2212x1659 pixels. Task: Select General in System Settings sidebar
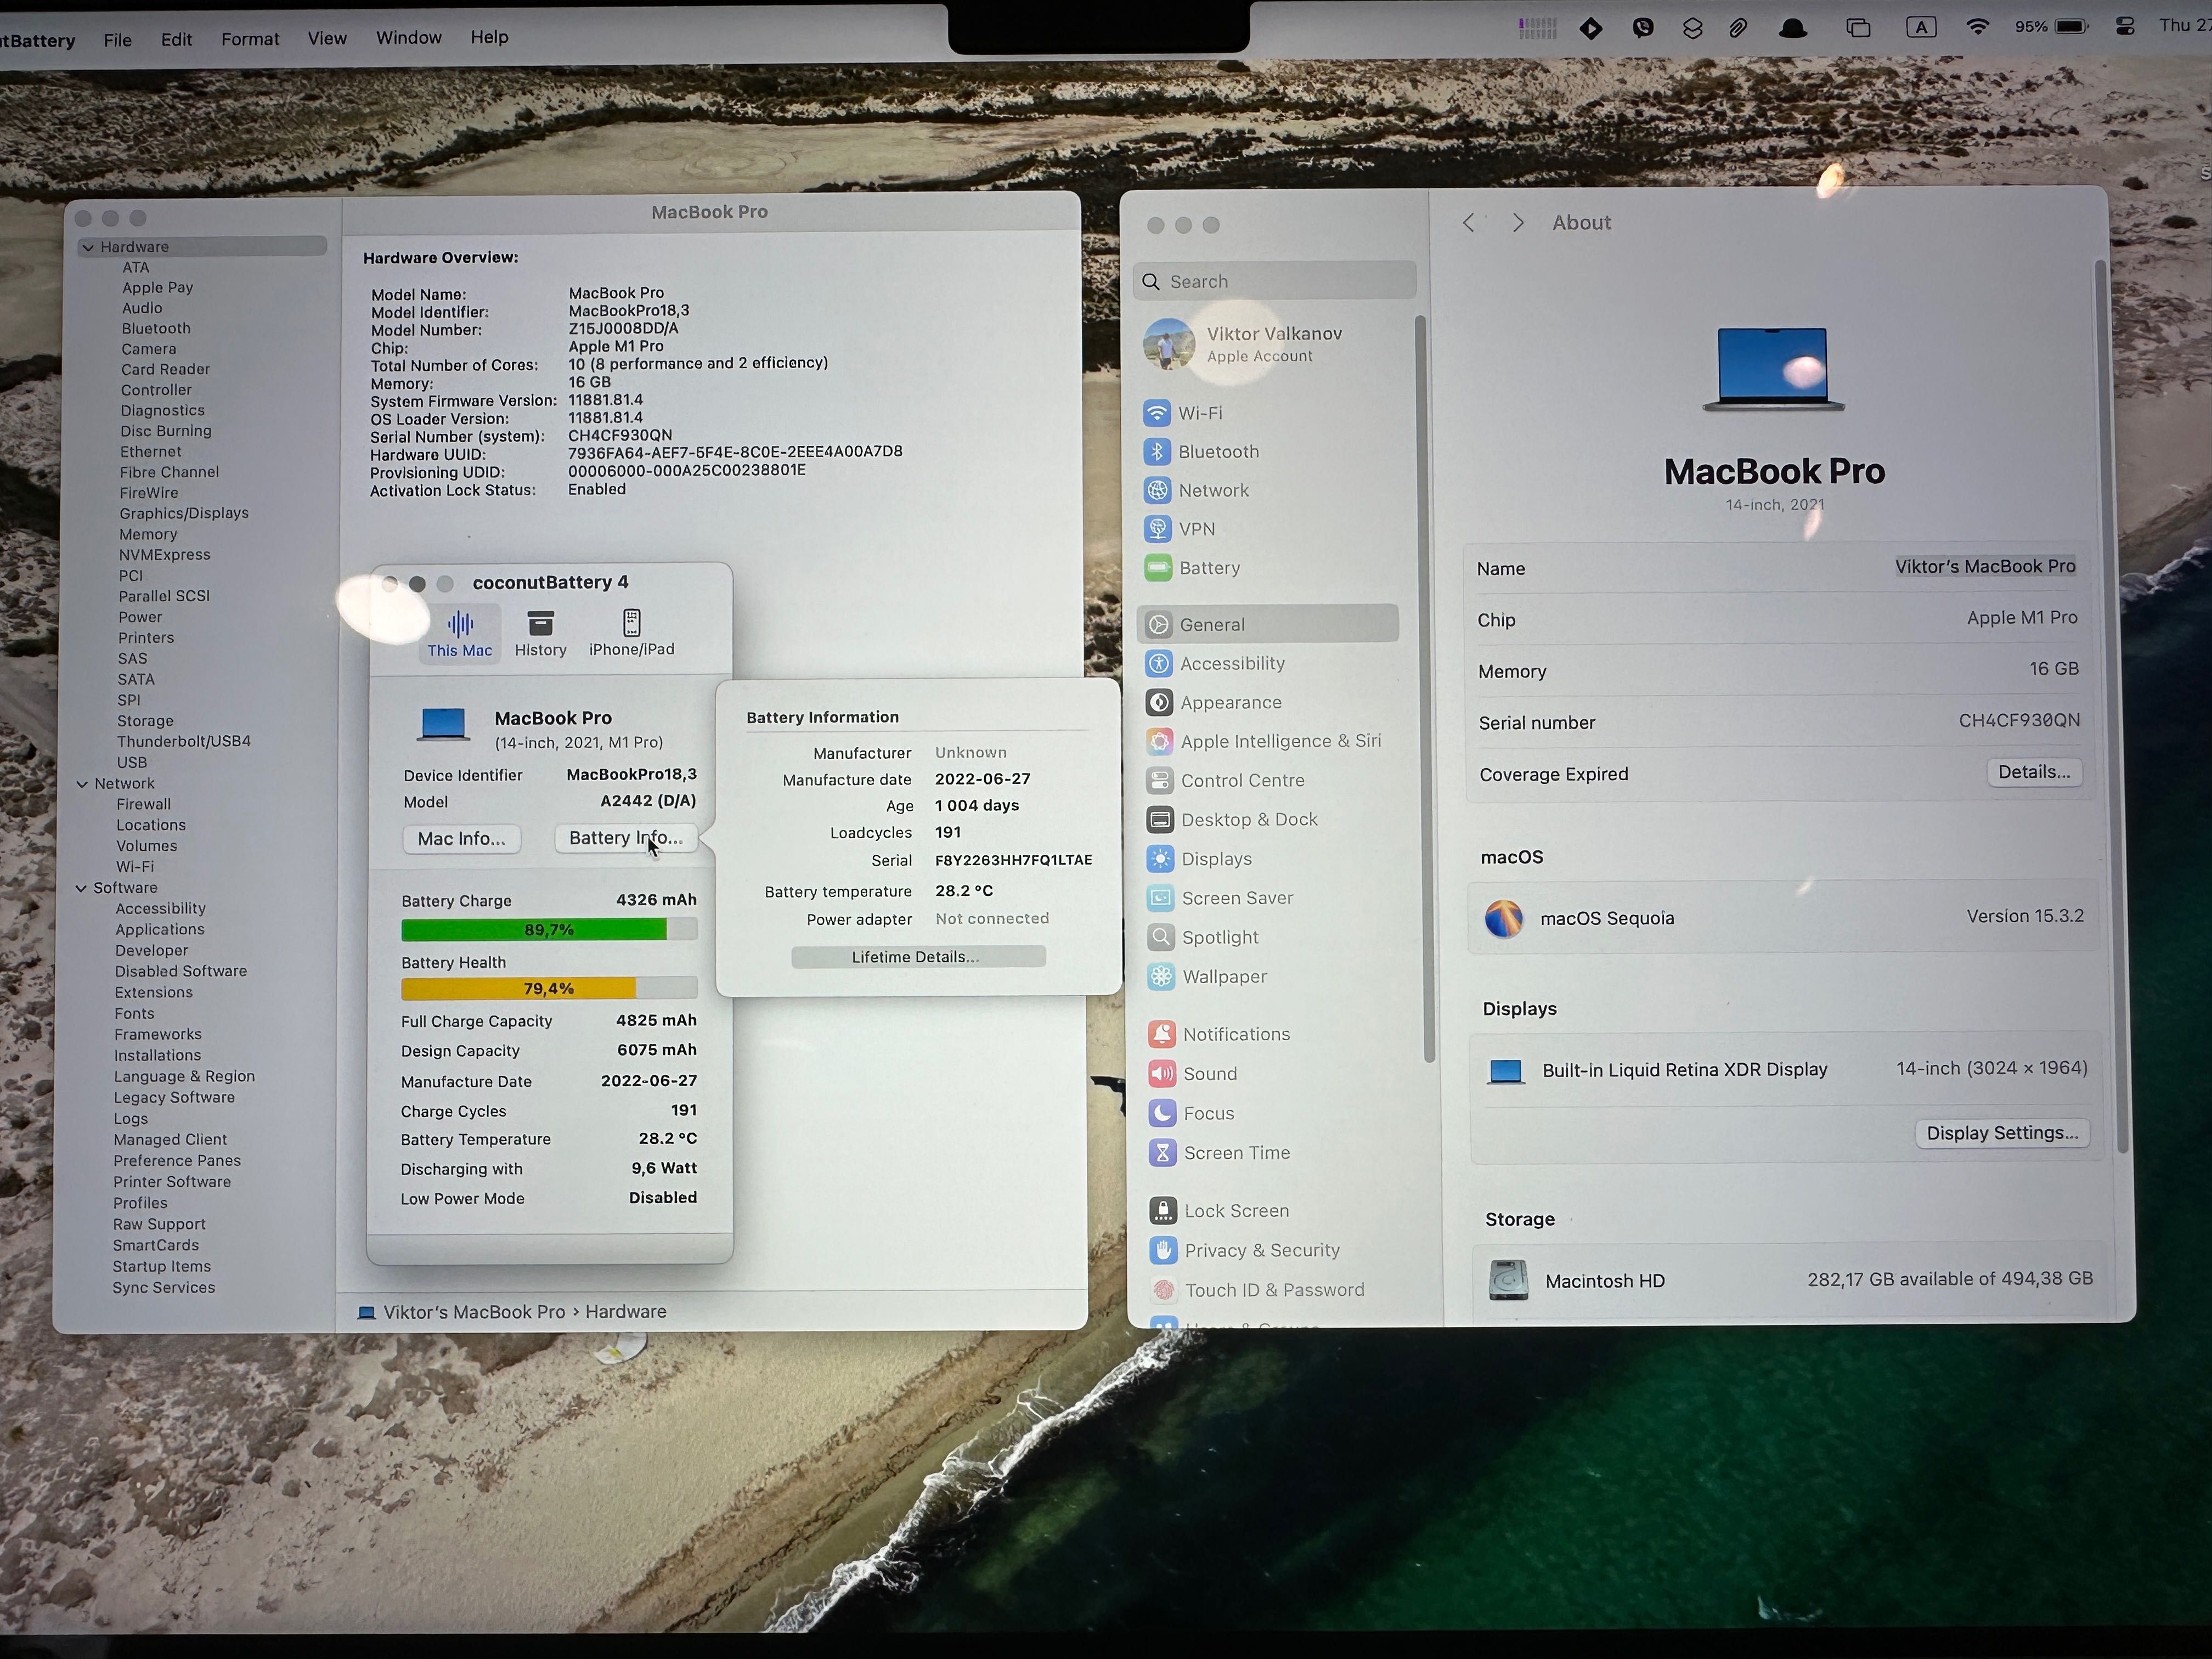click(1268, 624)
